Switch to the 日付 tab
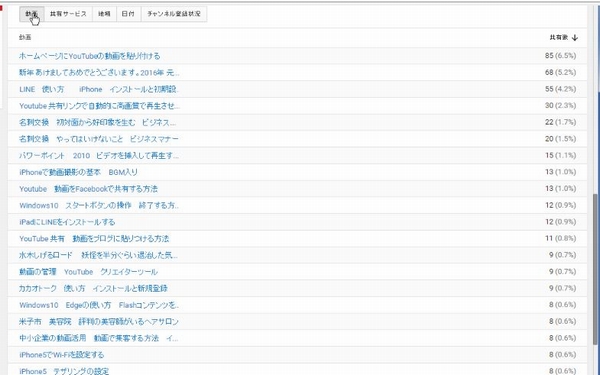This screenshot has height=375, width=600. [x=128, y=14]
